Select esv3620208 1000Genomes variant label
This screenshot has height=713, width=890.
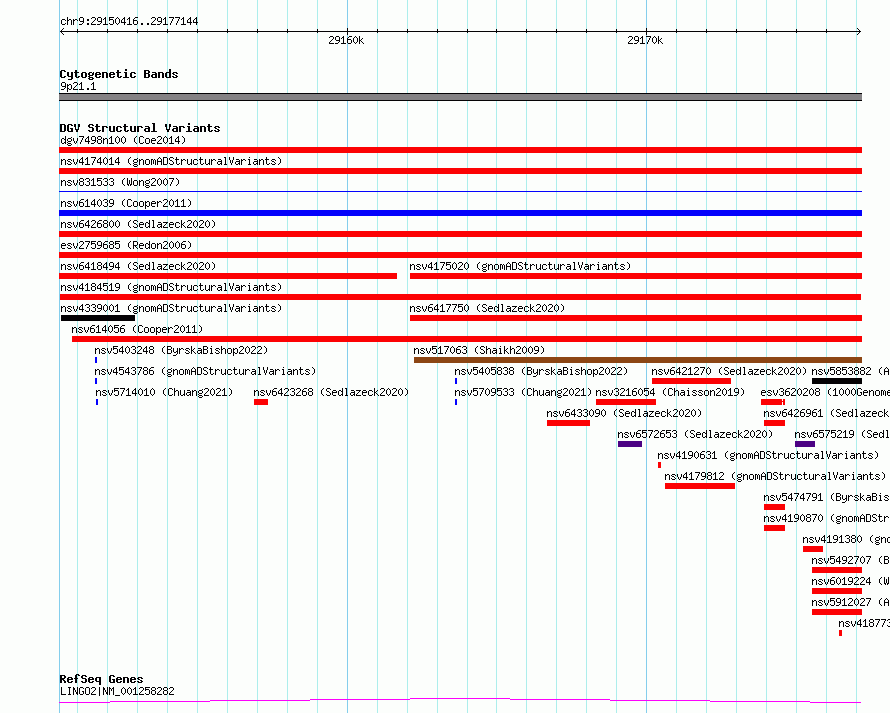825,392
